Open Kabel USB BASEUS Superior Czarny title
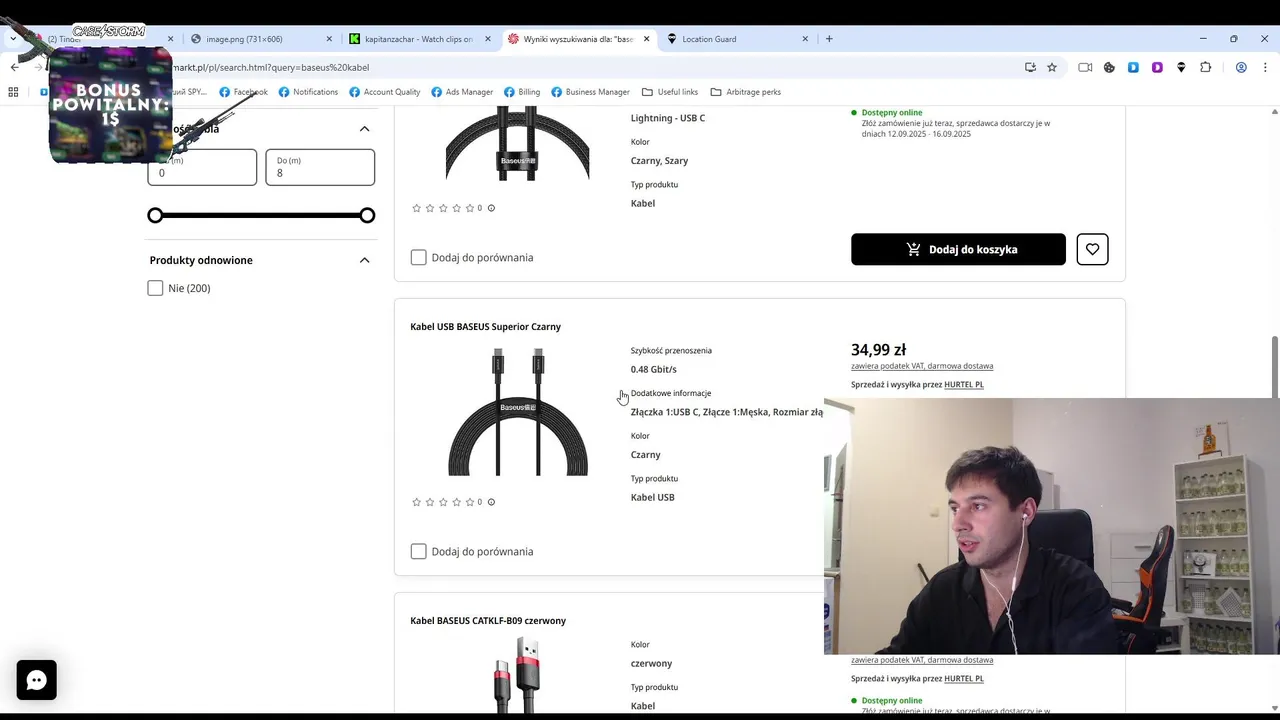 click(485, 327)
